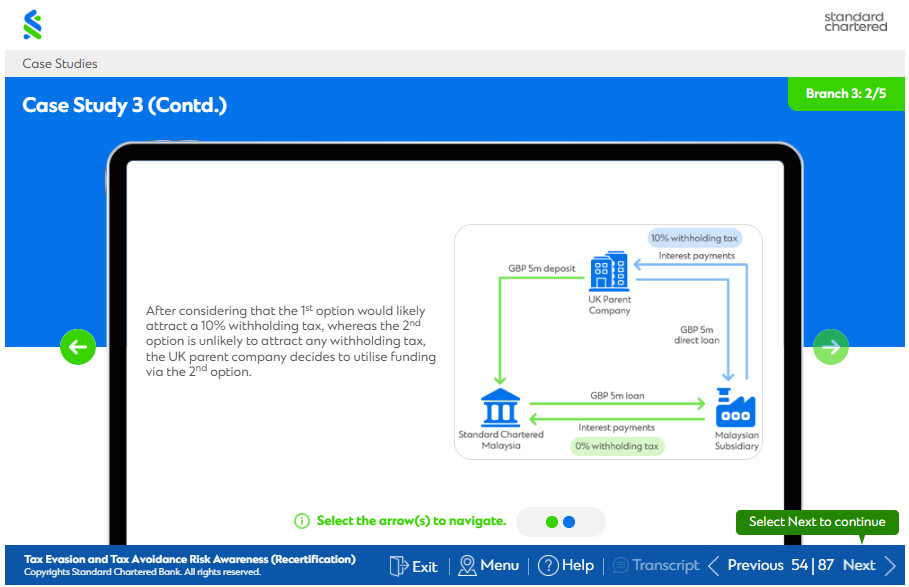Click the 'GBP 5m deposit' label
909x587 pixels.
[x=541, y=269]
